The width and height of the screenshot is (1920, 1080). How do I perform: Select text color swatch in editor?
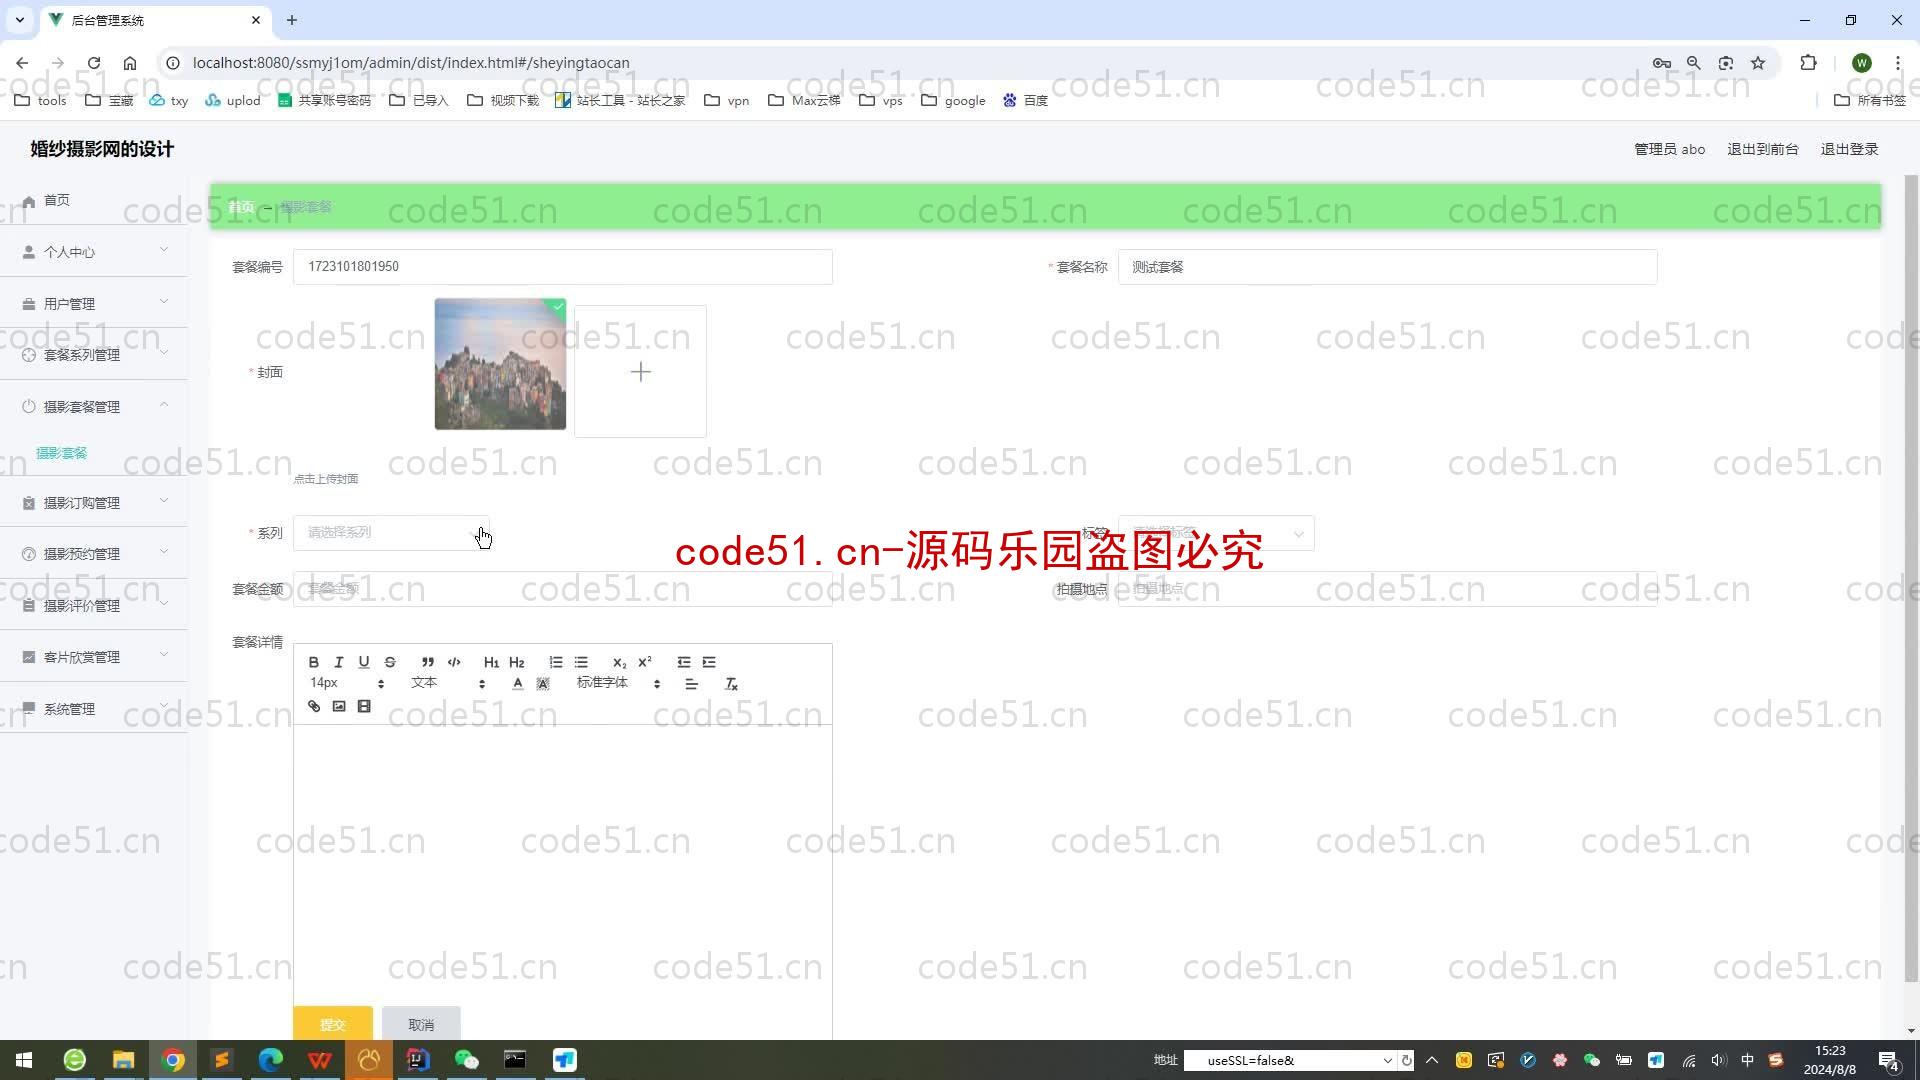(x=516, y=684)
